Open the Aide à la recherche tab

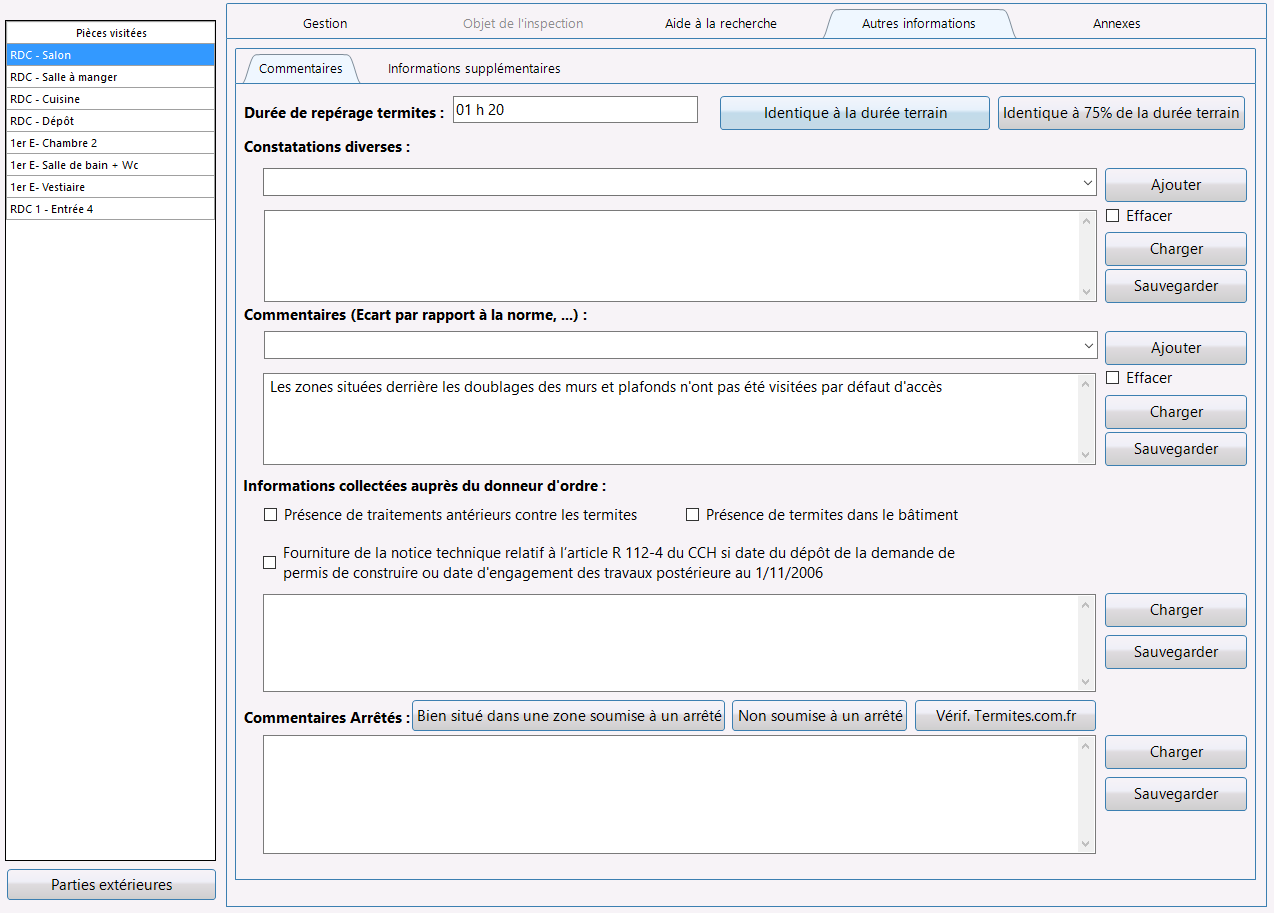[x=720, y=23]
